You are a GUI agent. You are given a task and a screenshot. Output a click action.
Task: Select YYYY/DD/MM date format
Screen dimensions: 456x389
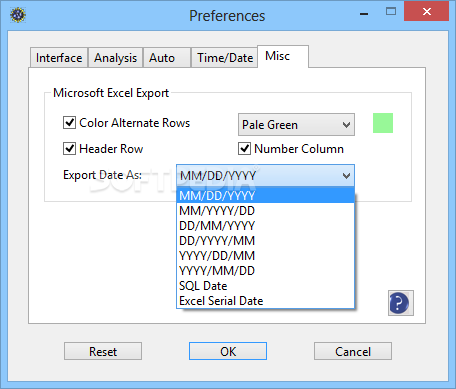(265, 256)
